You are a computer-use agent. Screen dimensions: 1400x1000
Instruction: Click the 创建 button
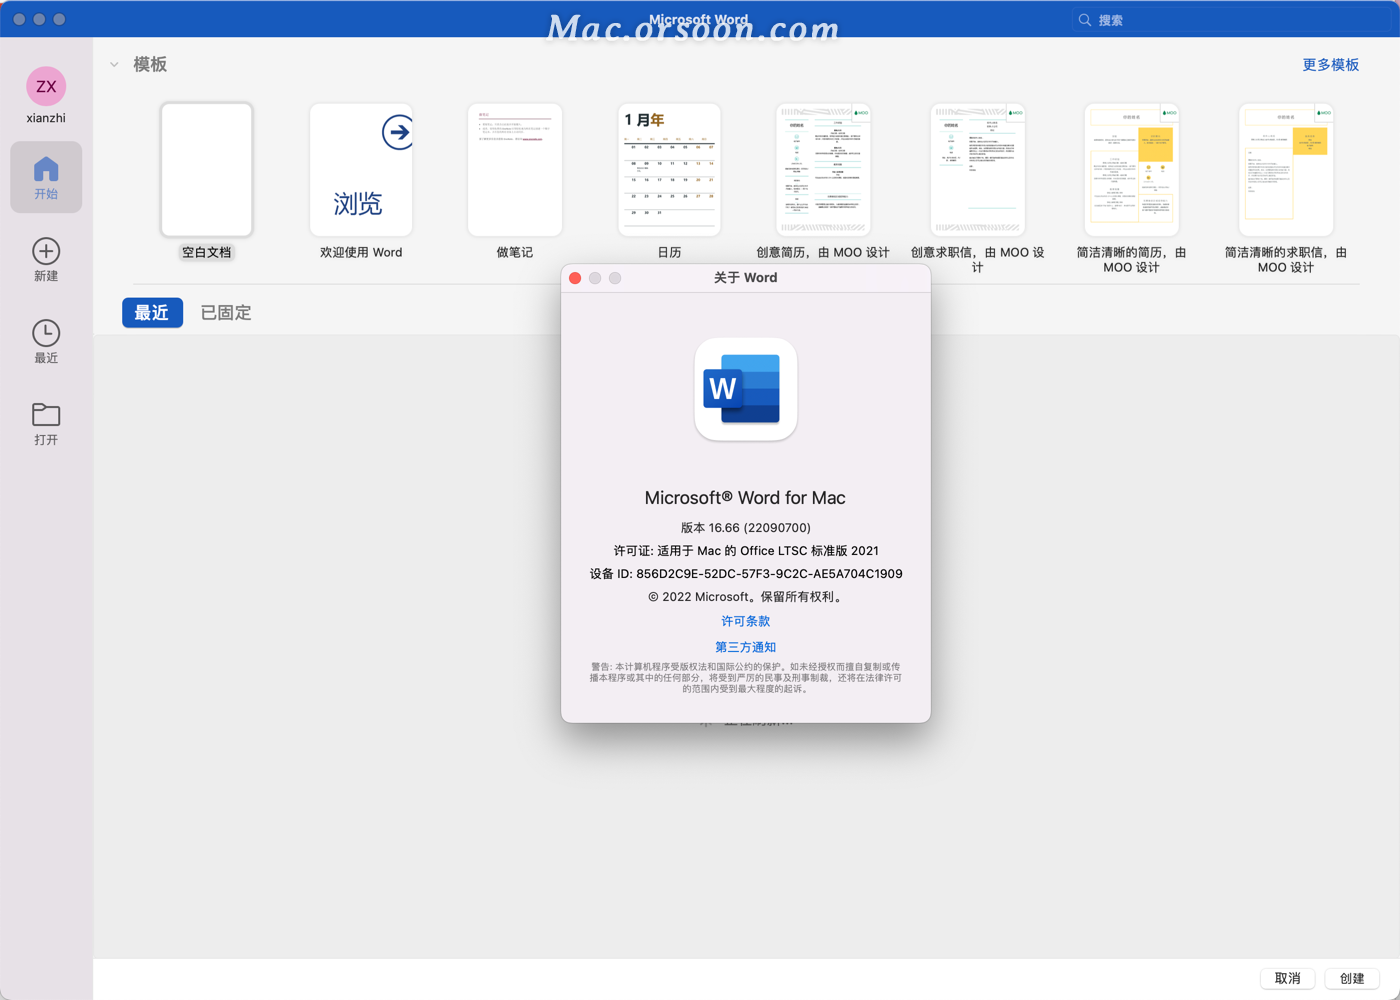coord(1352,978)
